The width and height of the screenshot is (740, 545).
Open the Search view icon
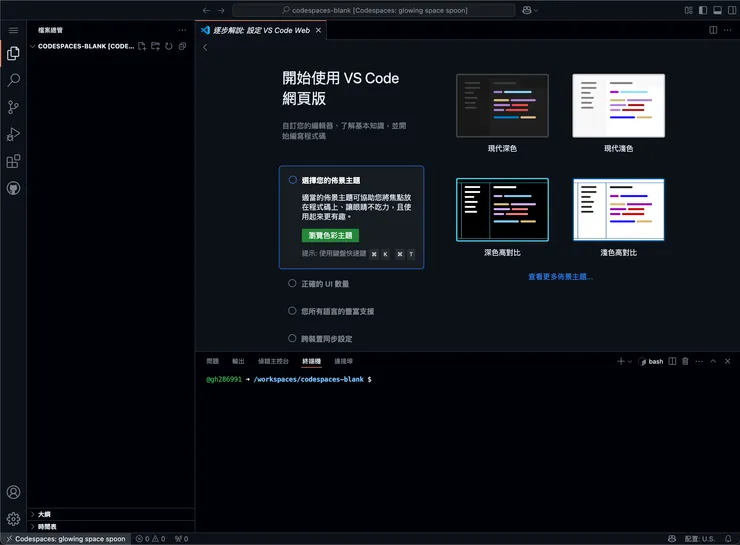(x=13, y=80)
